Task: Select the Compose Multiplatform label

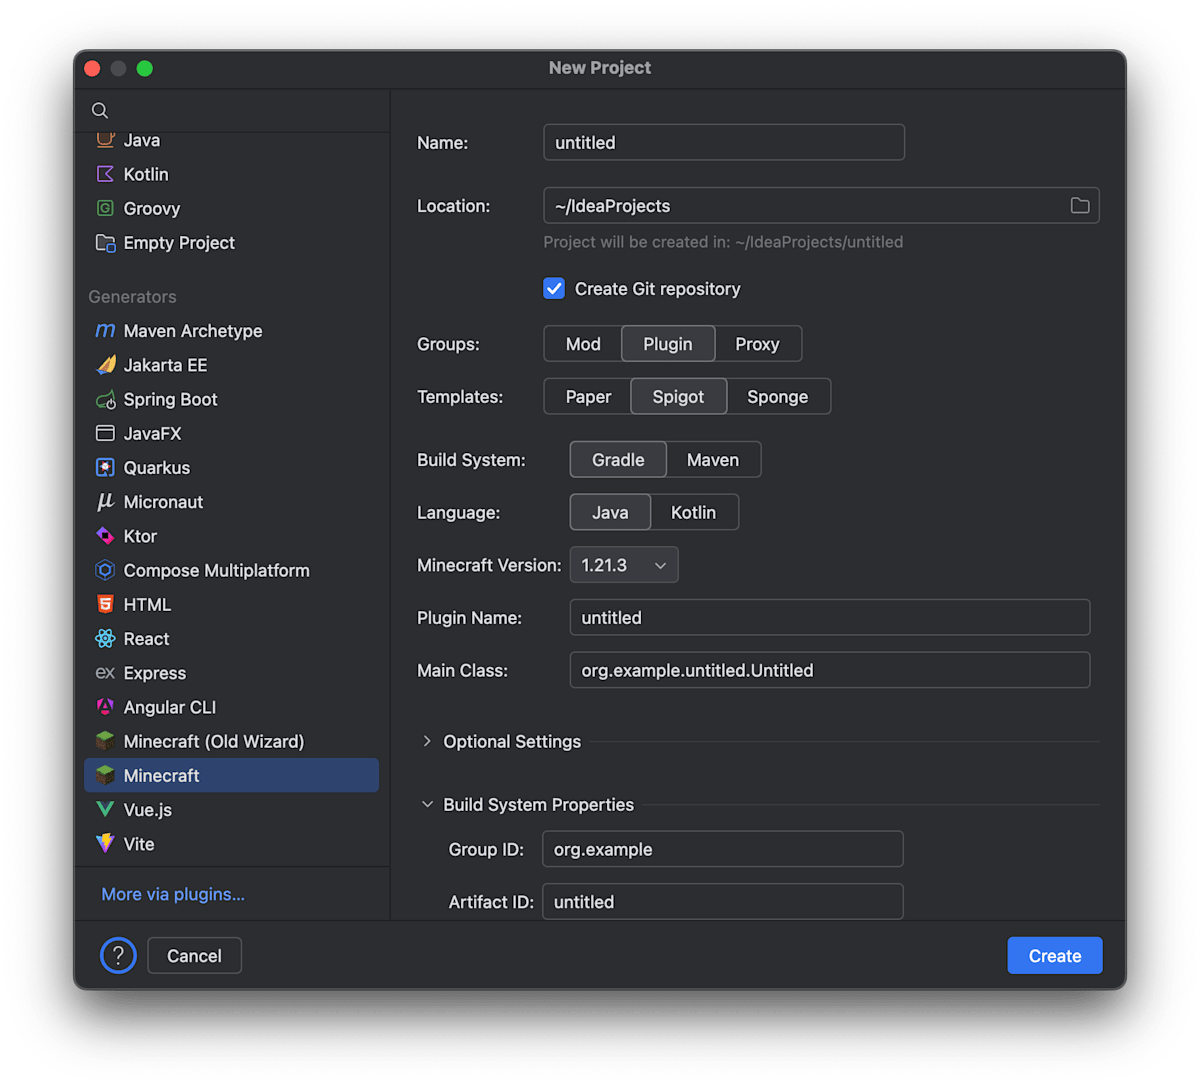Action: tap(217, 570)
